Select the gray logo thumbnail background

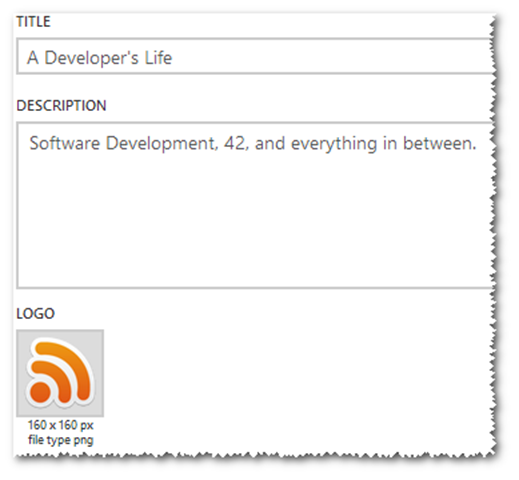click(60, 373)
